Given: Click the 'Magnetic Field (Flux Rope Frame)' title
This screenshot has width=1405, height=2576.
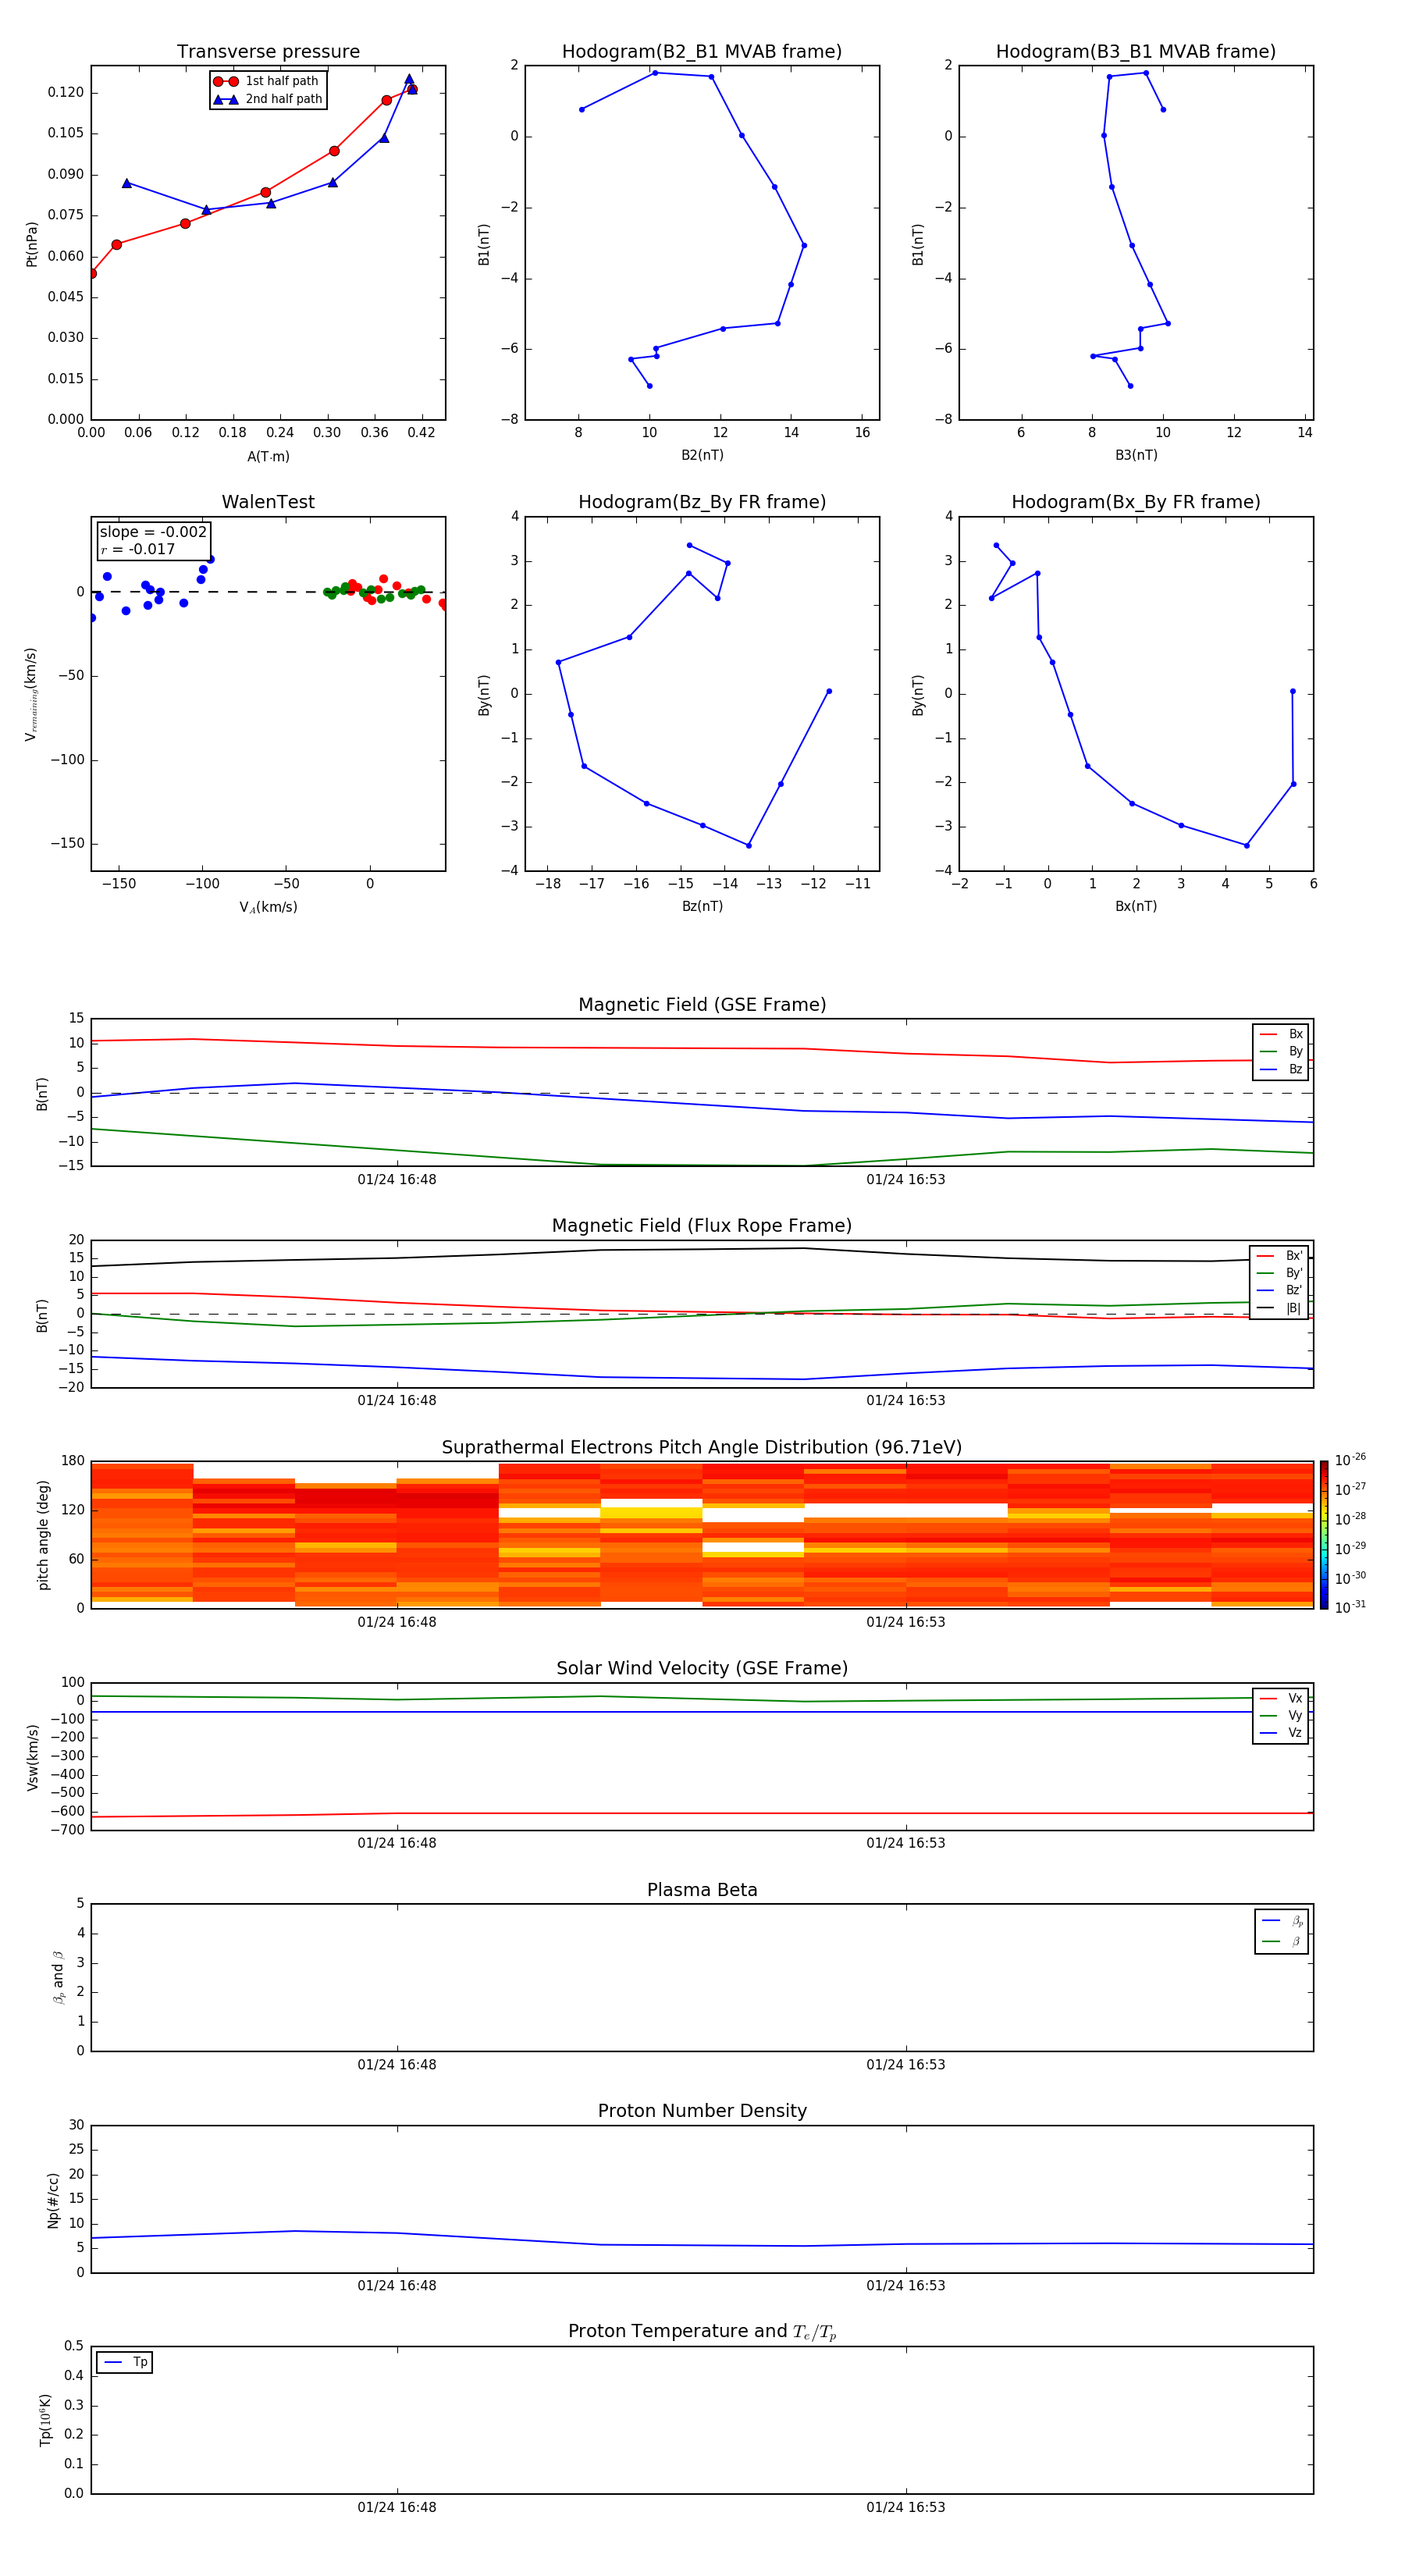Looking at the screenshot, I should pos(702,1226).
